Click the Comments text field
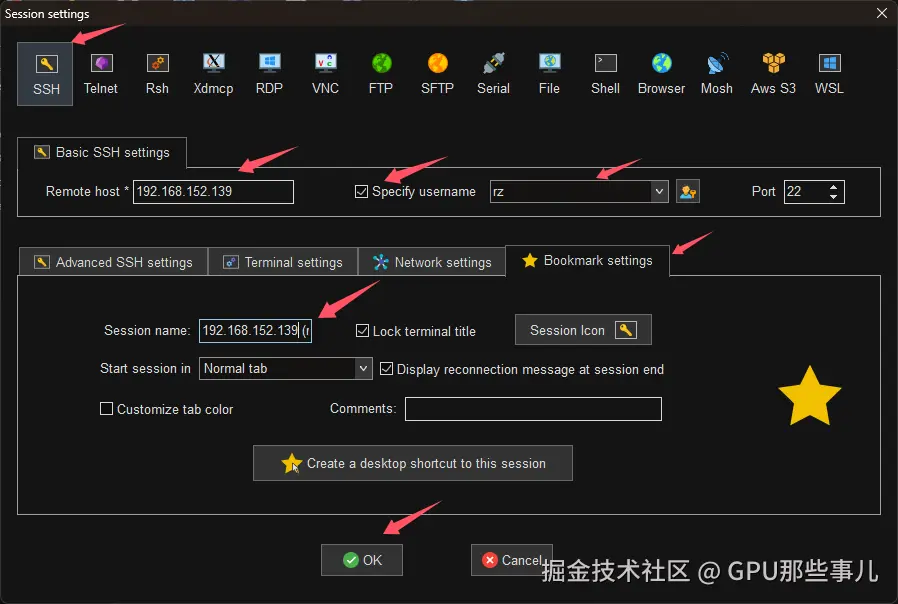This screenshot has height=604, width=898. [533, 409]
